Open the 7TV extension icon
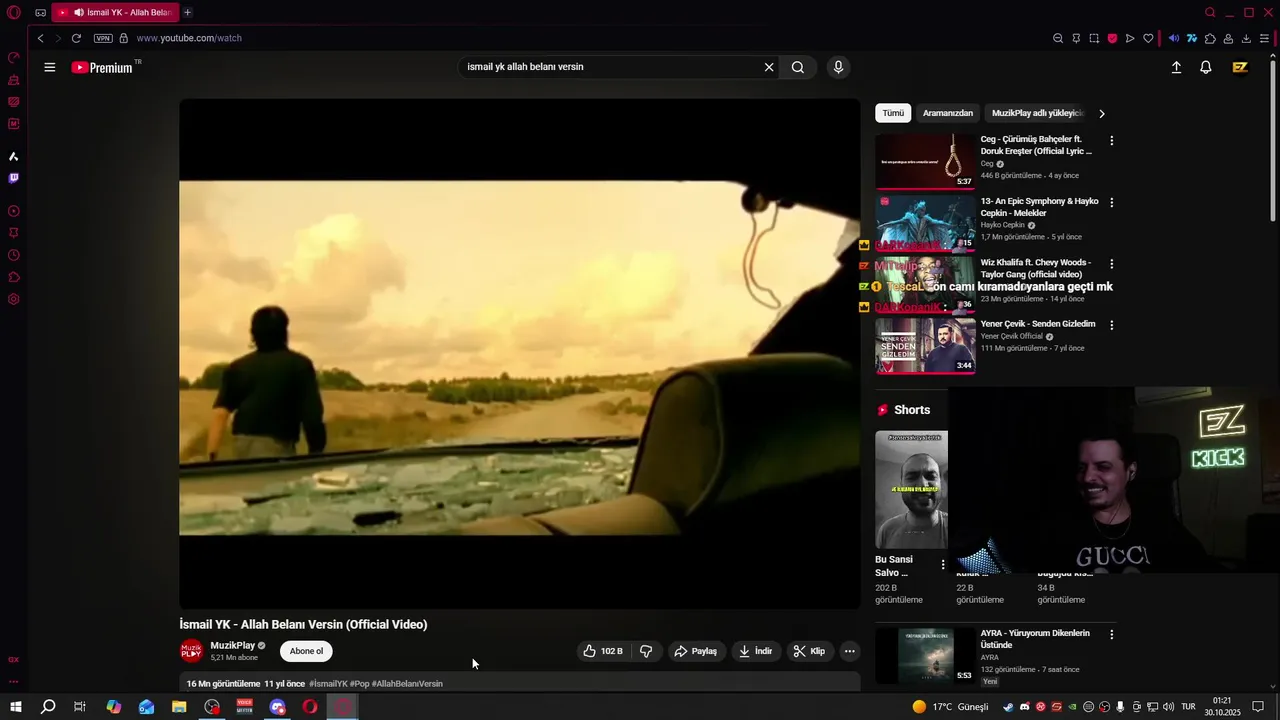 tap(1192, 38)
